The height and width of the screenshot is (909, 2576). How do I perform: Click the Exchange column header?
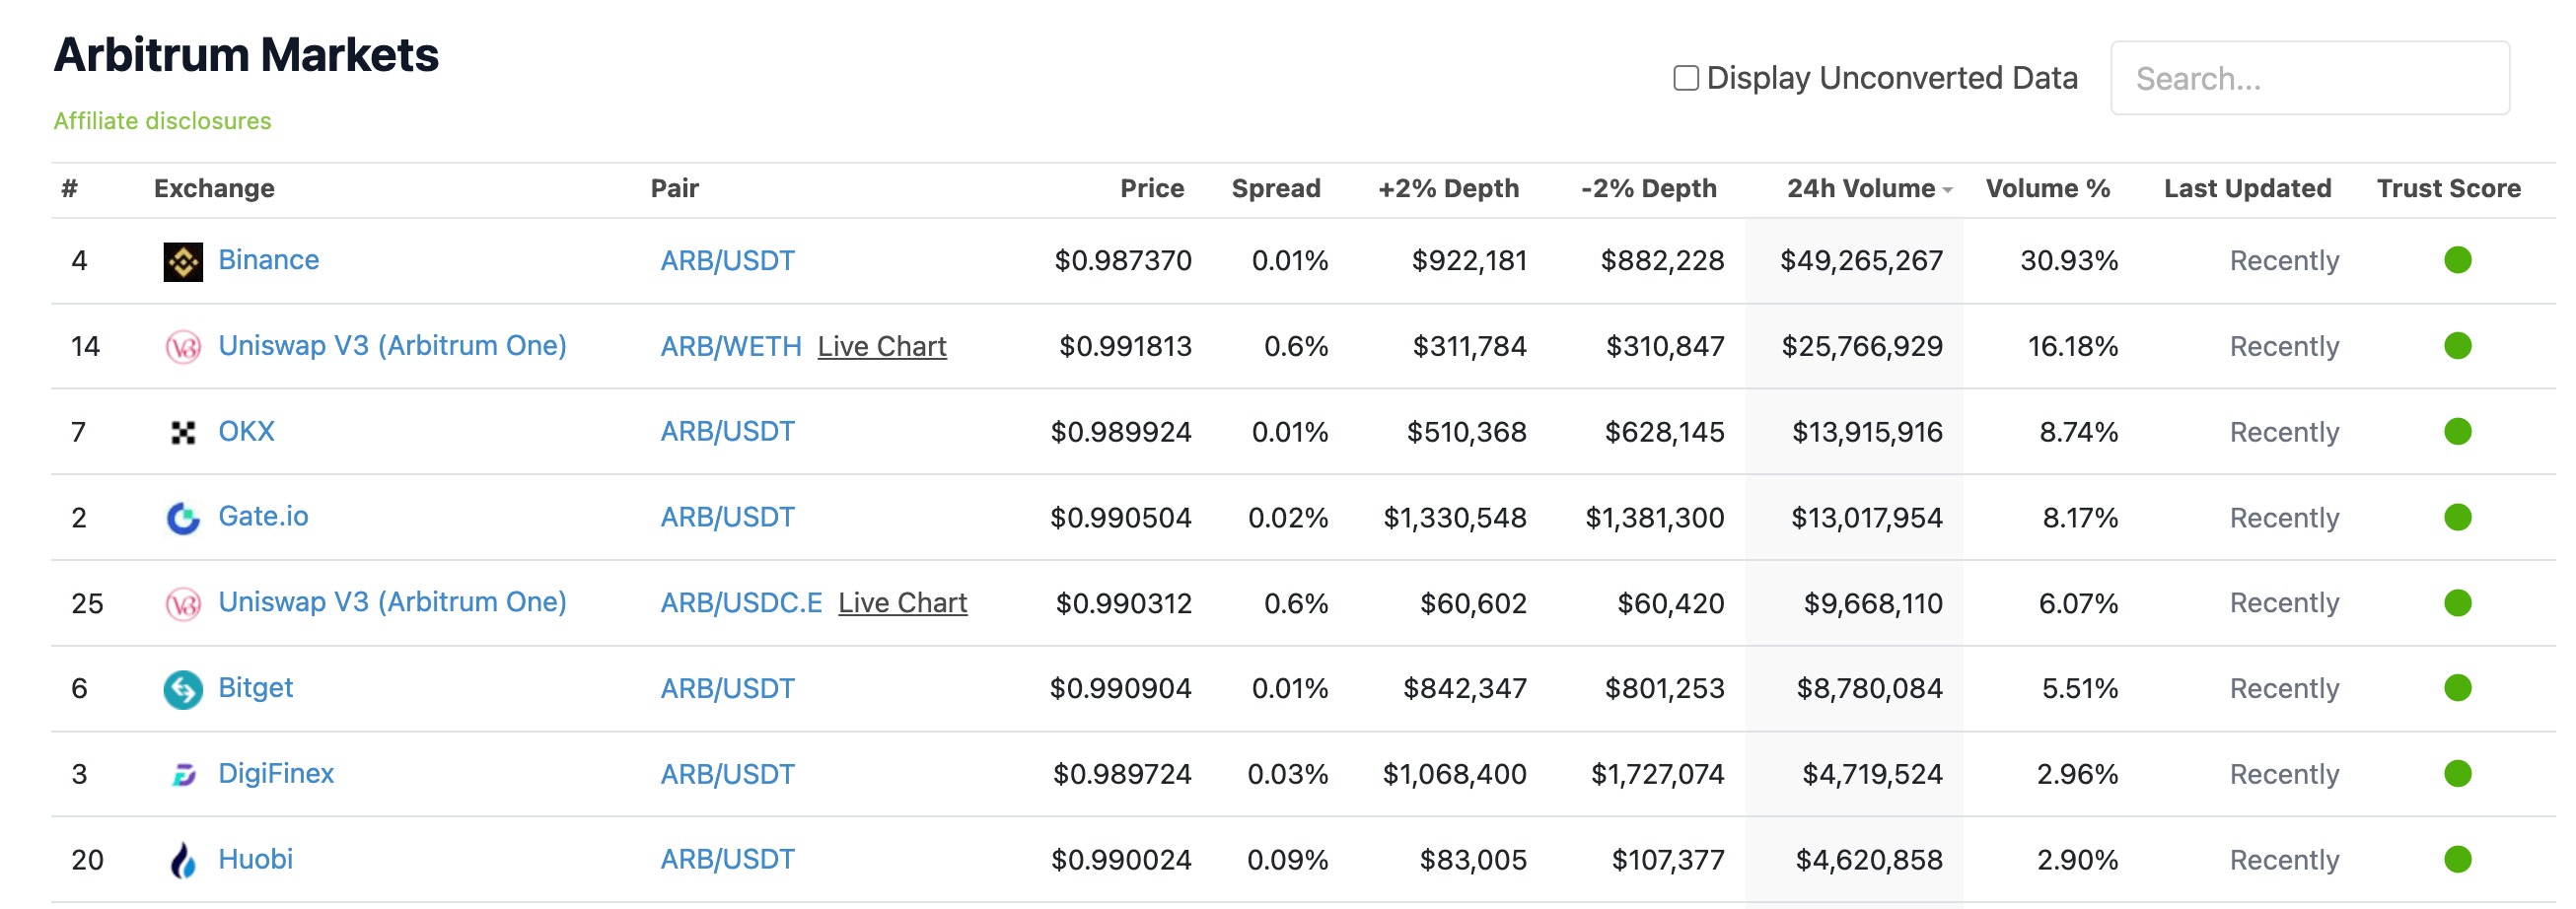pos(214,189)
